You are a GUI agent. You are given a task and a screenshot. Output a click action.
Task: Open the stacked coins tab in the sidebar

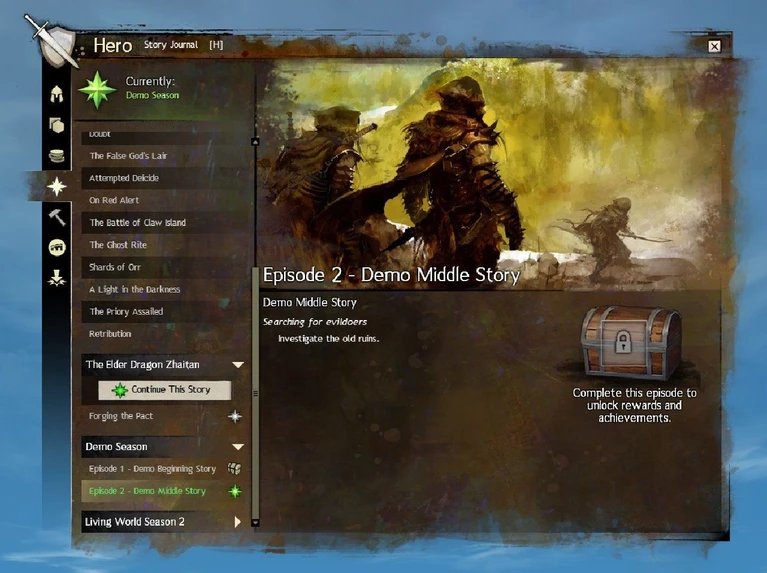pyautogui.click(x=57, y=156)
